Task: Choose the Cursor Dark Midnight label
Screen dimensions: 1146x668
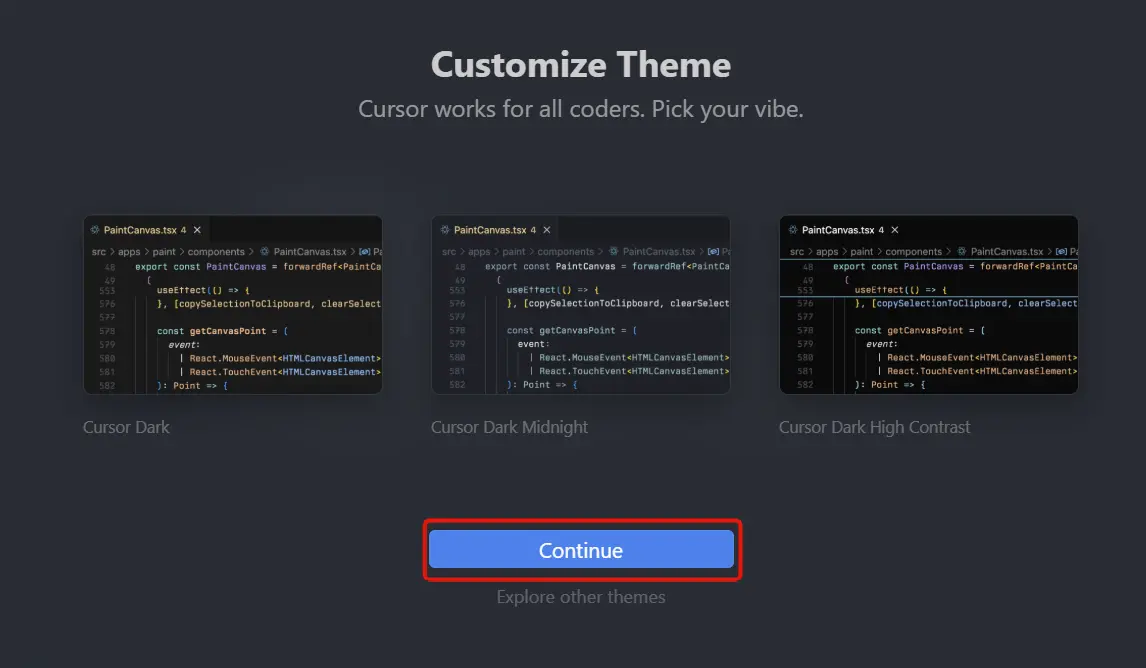Action: point(509,427)
